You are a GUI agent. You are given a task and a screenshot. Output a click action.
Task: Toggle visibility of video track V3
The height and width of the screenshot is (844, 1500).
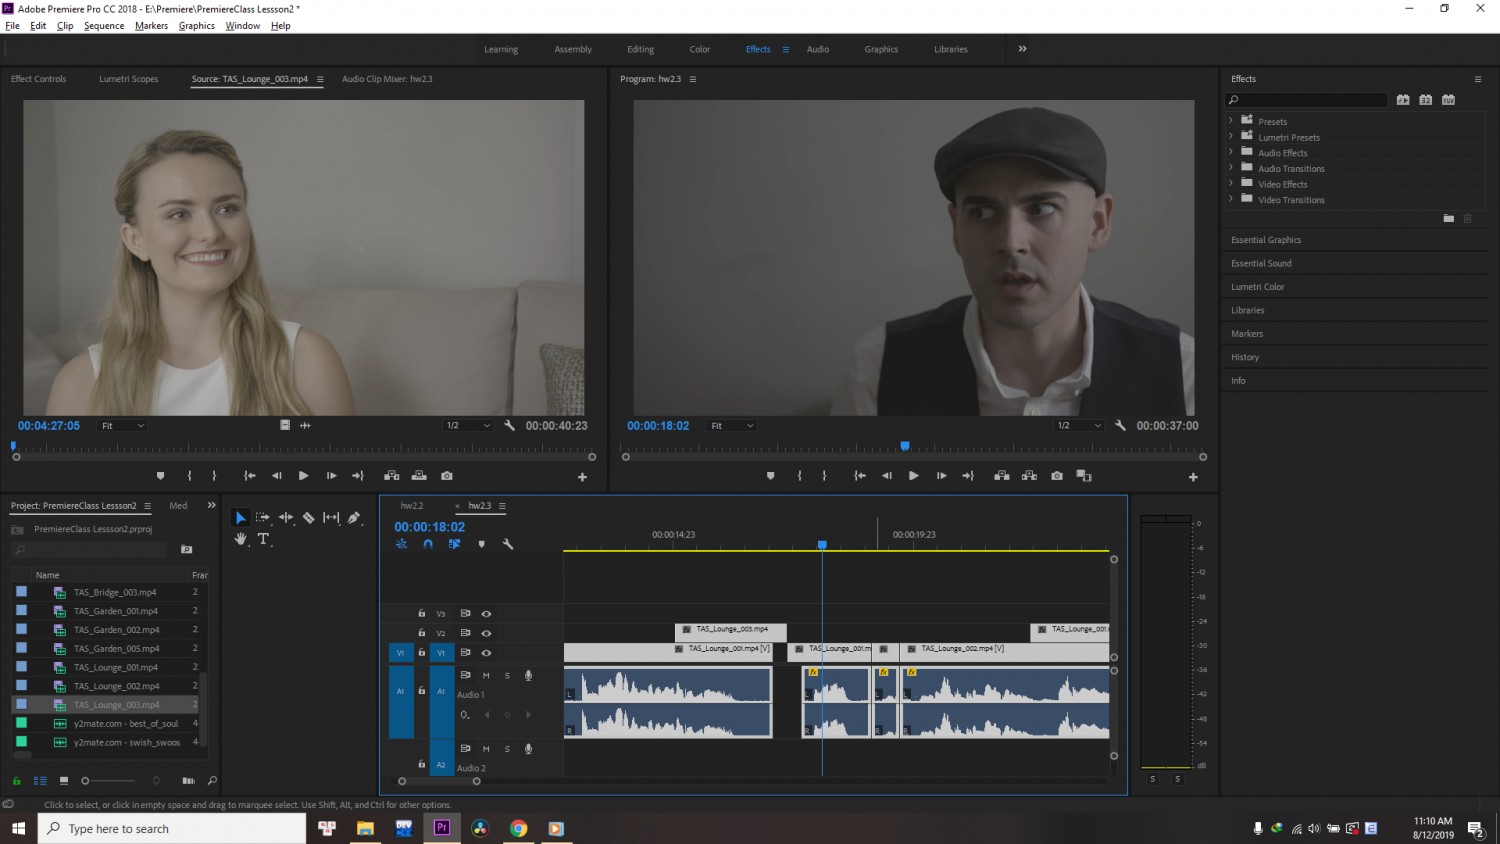(x=486, y=614)
